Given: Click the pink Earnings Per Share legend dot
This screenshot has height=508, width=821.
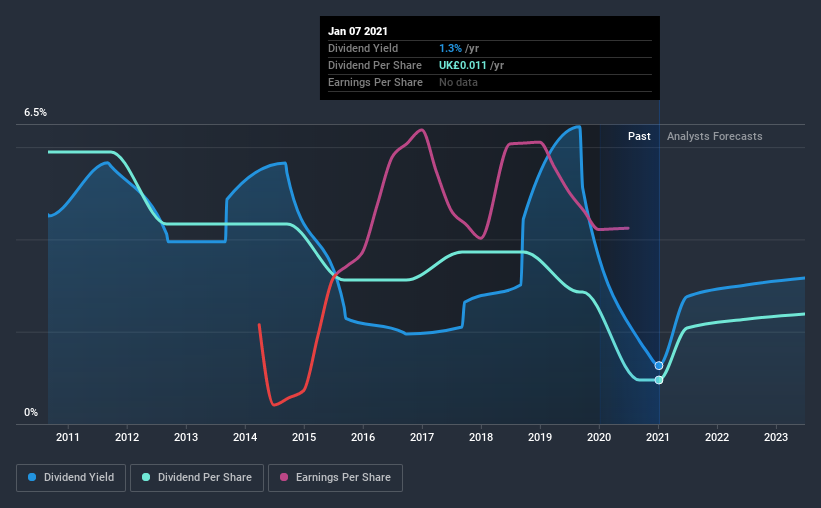Looking at the screenshot, I should 284,477.
